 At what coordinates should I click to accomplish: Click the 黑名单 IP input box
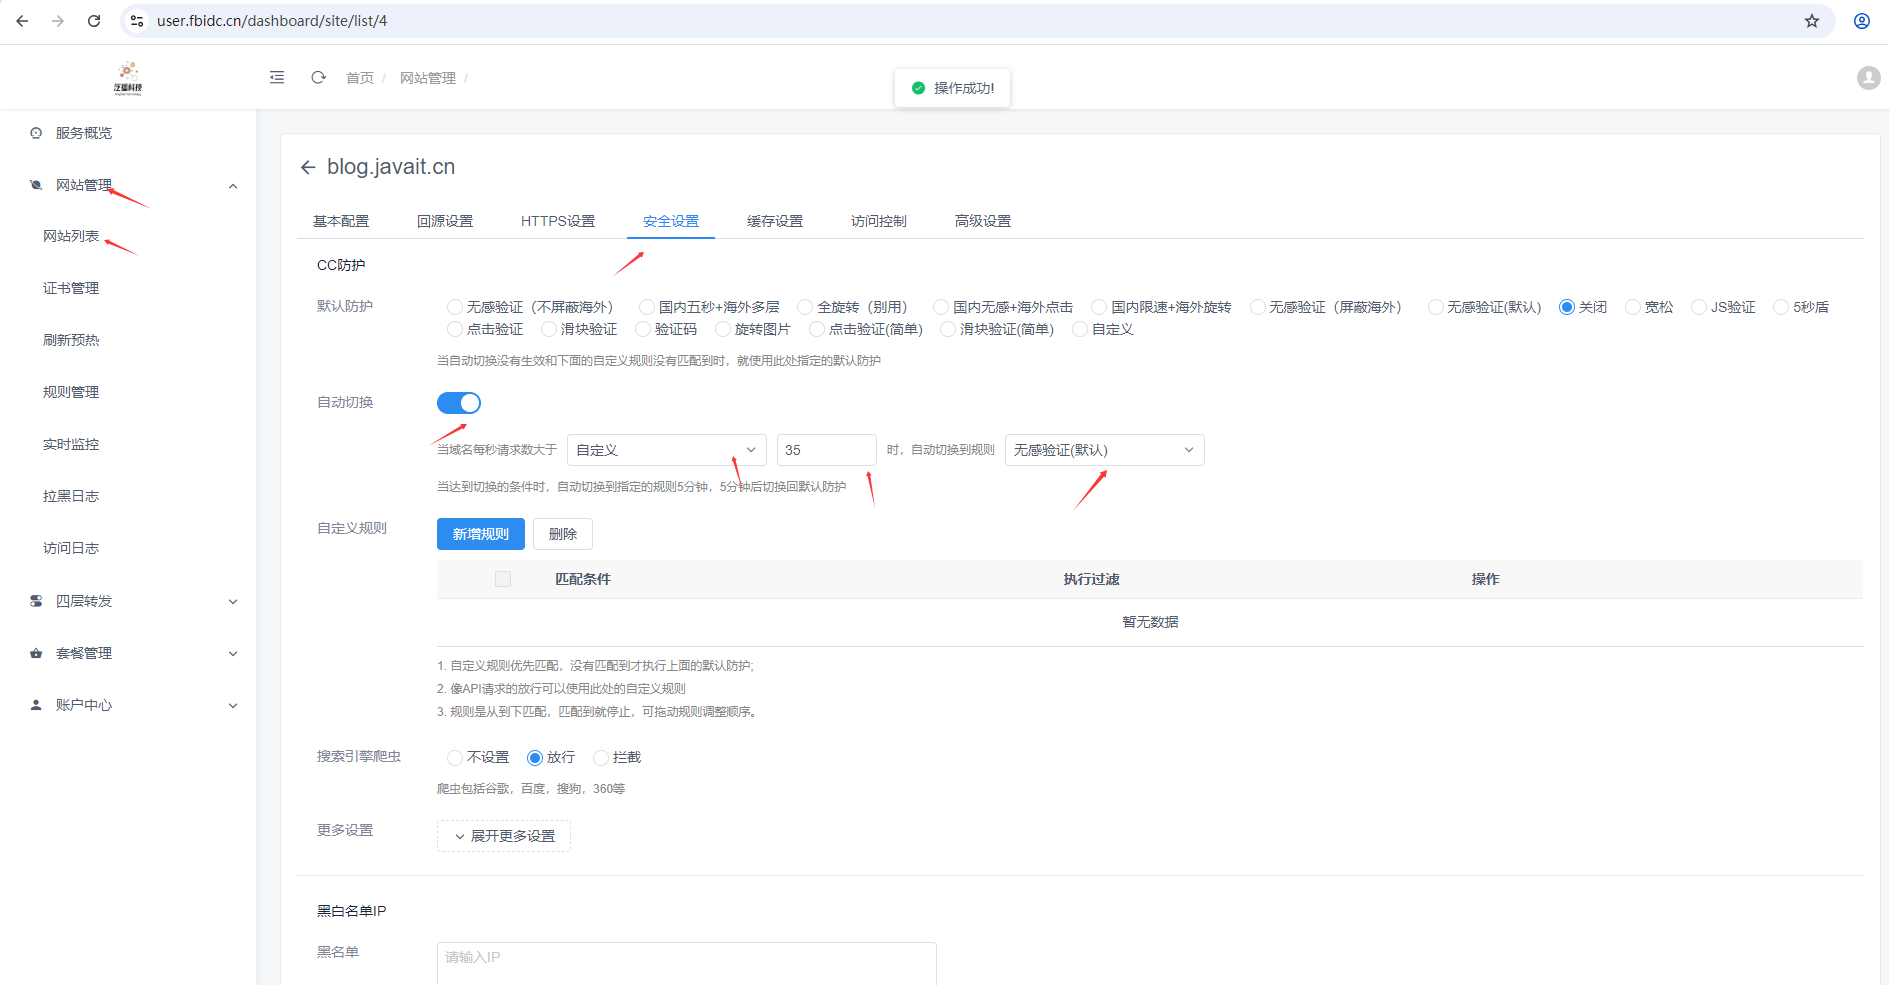pos(687,963)
